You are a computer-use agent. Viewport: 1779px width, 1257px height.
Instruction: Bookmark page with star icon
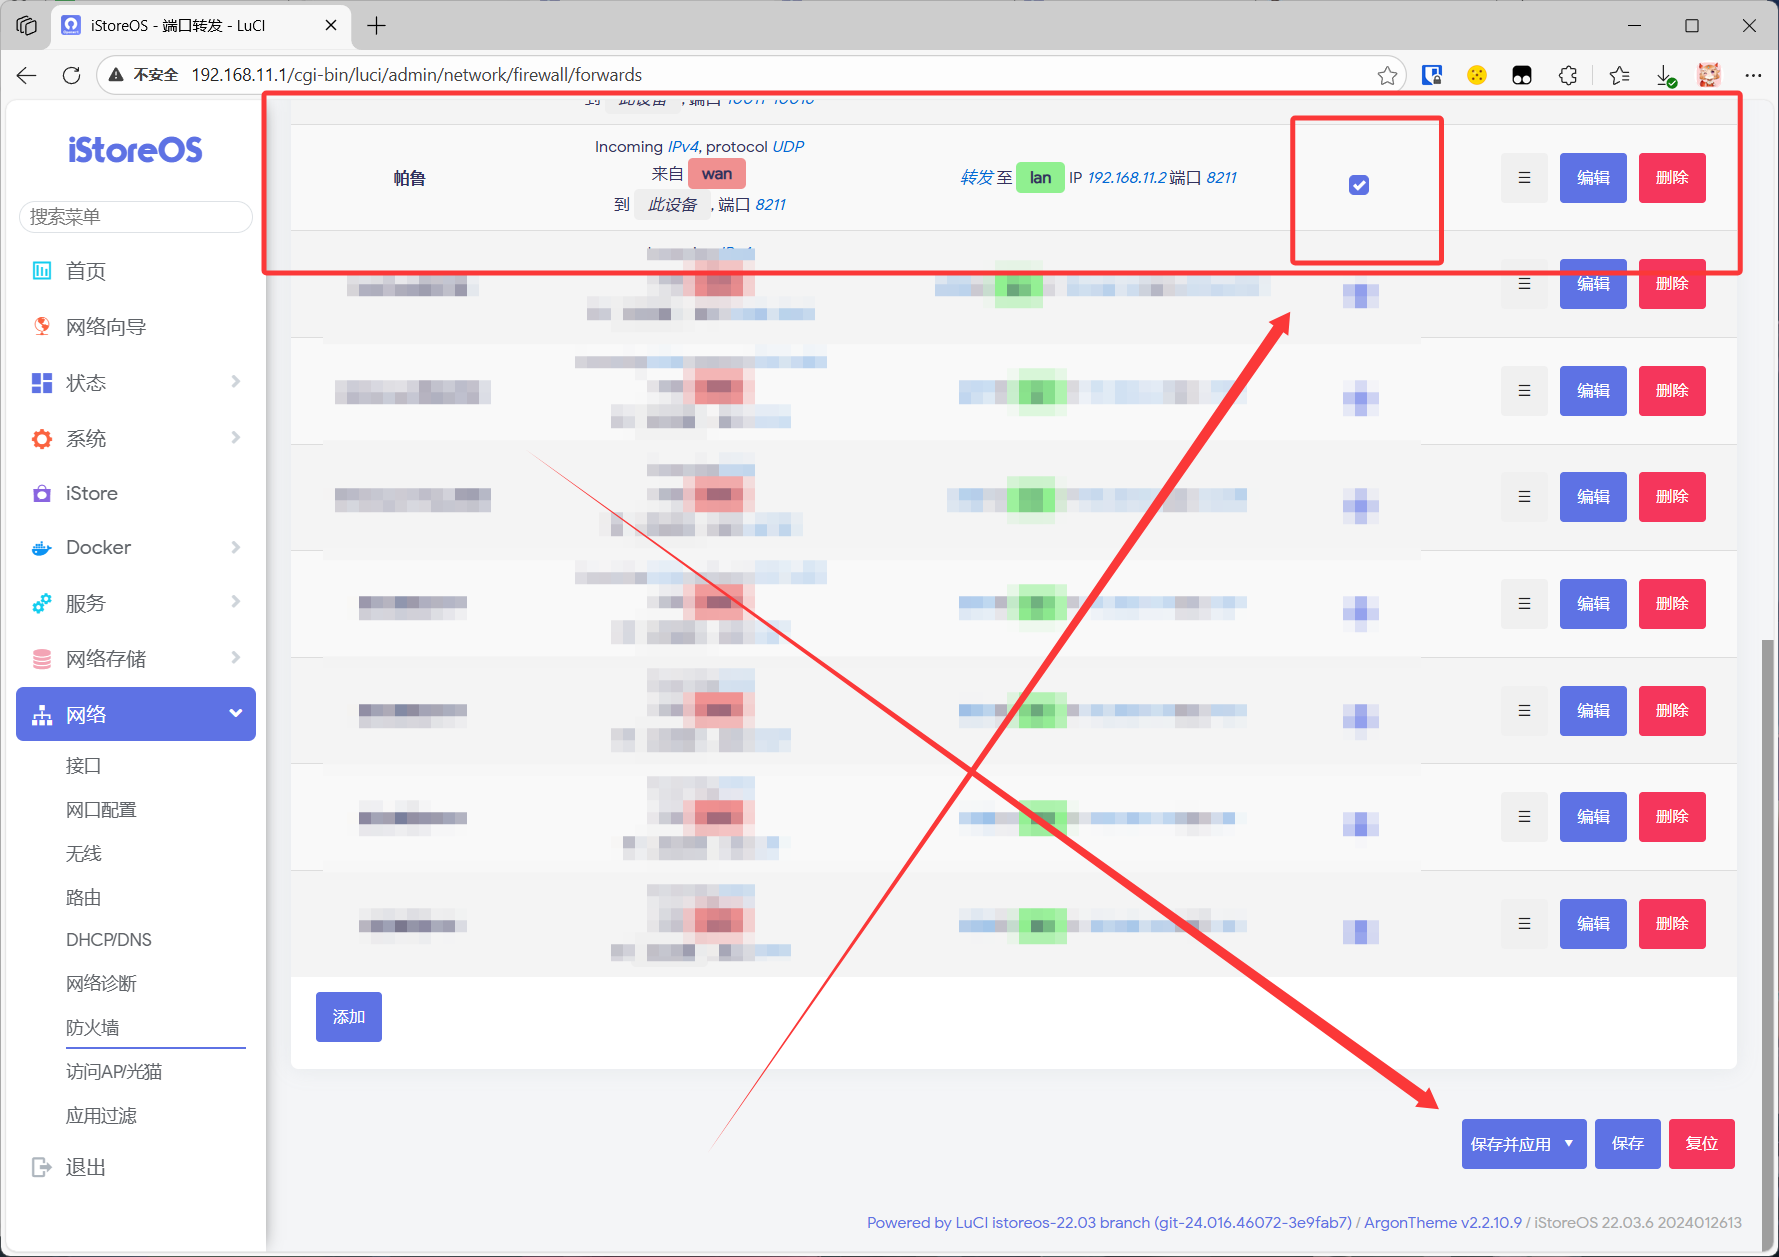(1387, 75)
